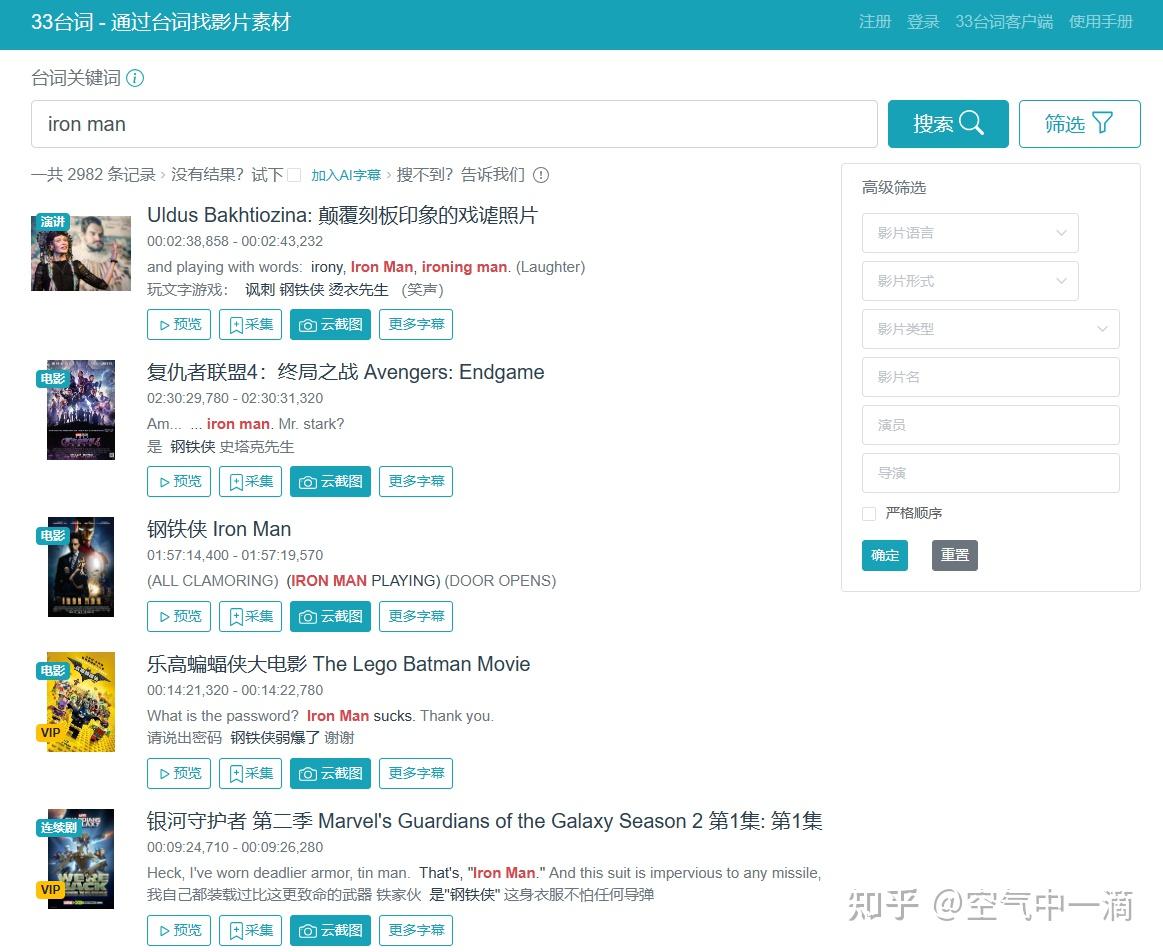Click the 影片名 input field
This screenshot has width=1163, height=952.
point(990,377)
